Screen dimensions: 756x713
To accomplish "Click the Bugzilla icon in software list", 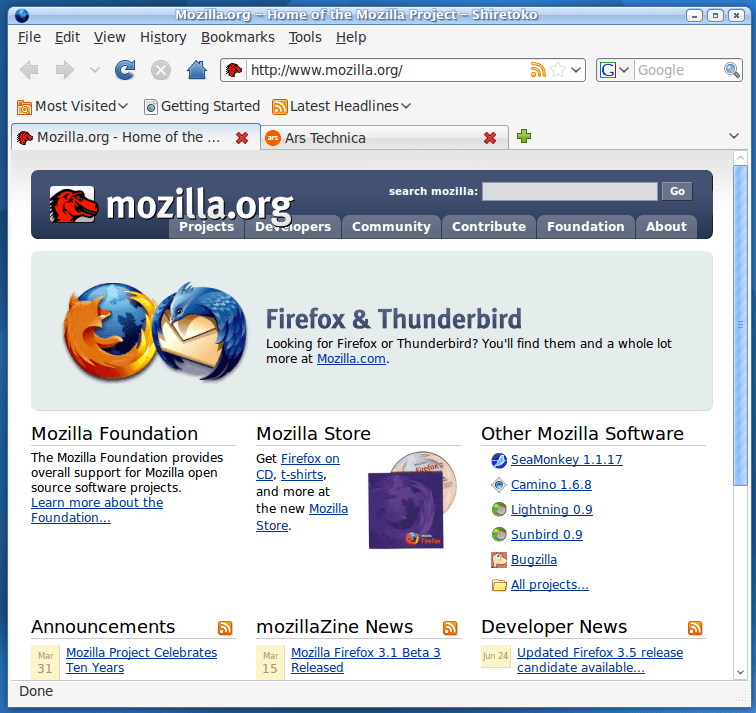I will pos(499,560).
